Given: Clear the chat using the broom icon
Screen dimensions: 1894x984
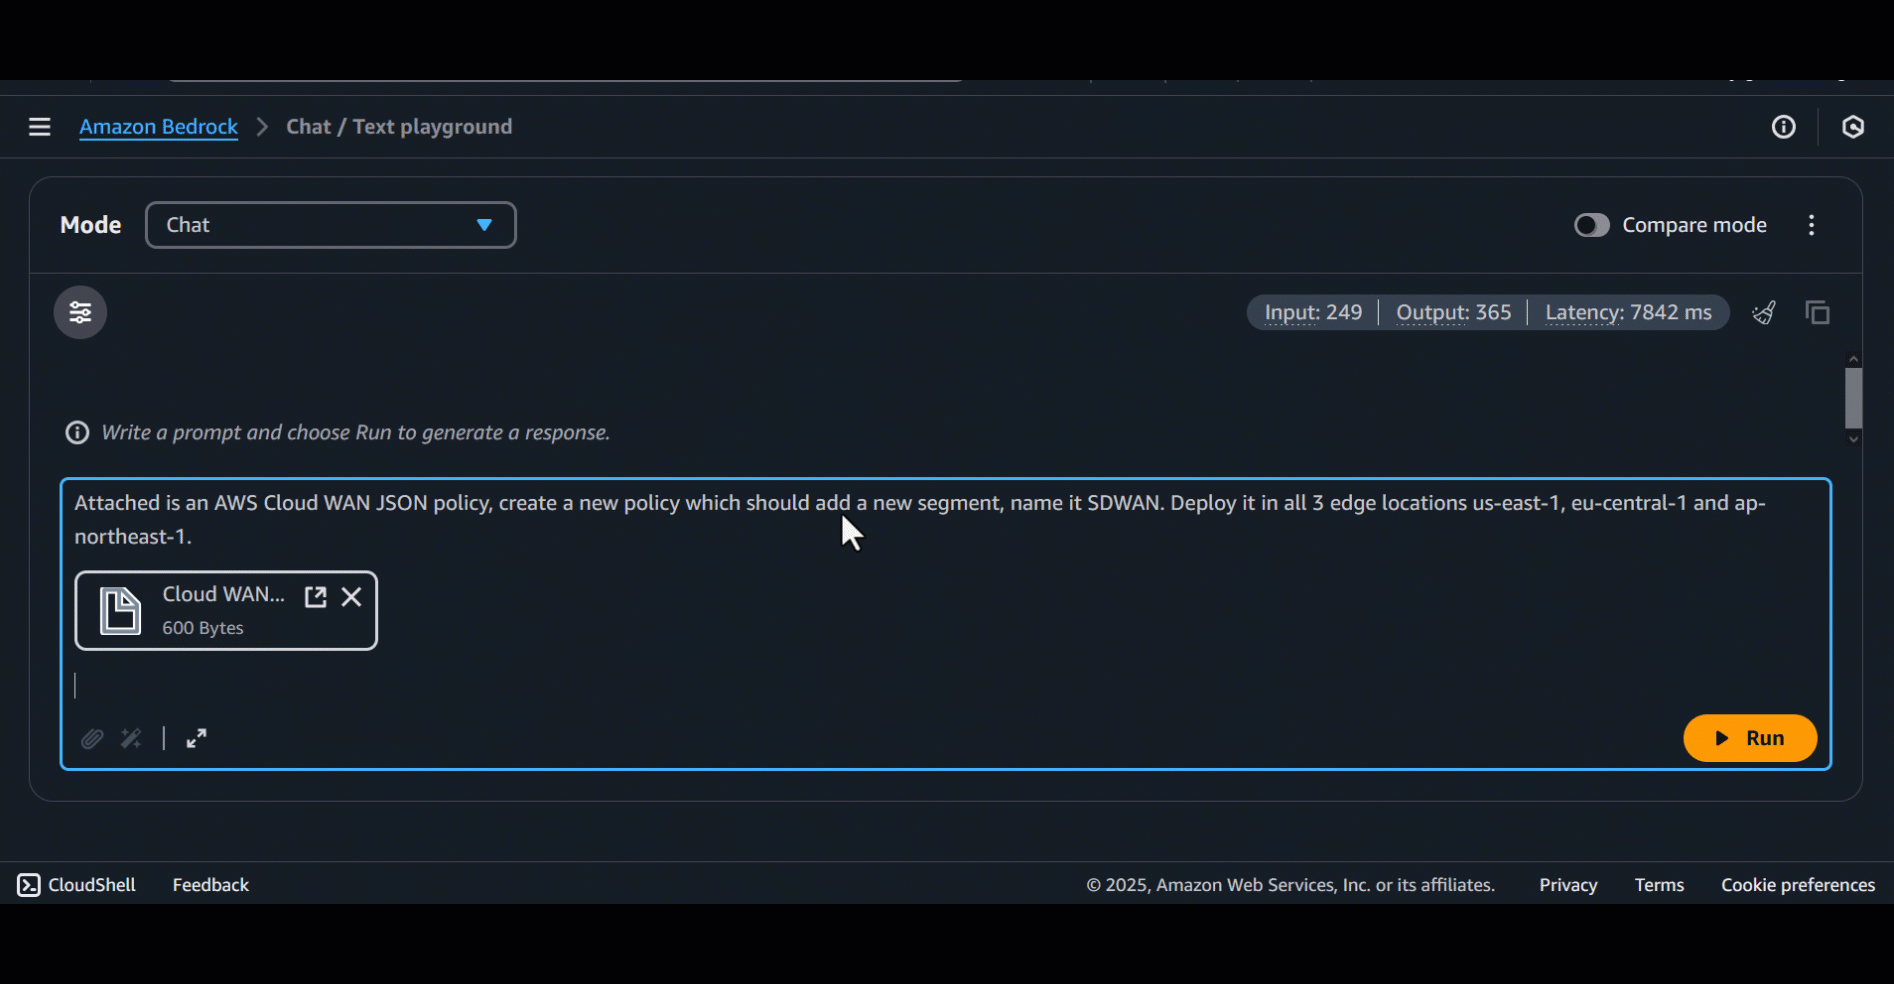Looking at the screenshot, I should point(1763,312).
